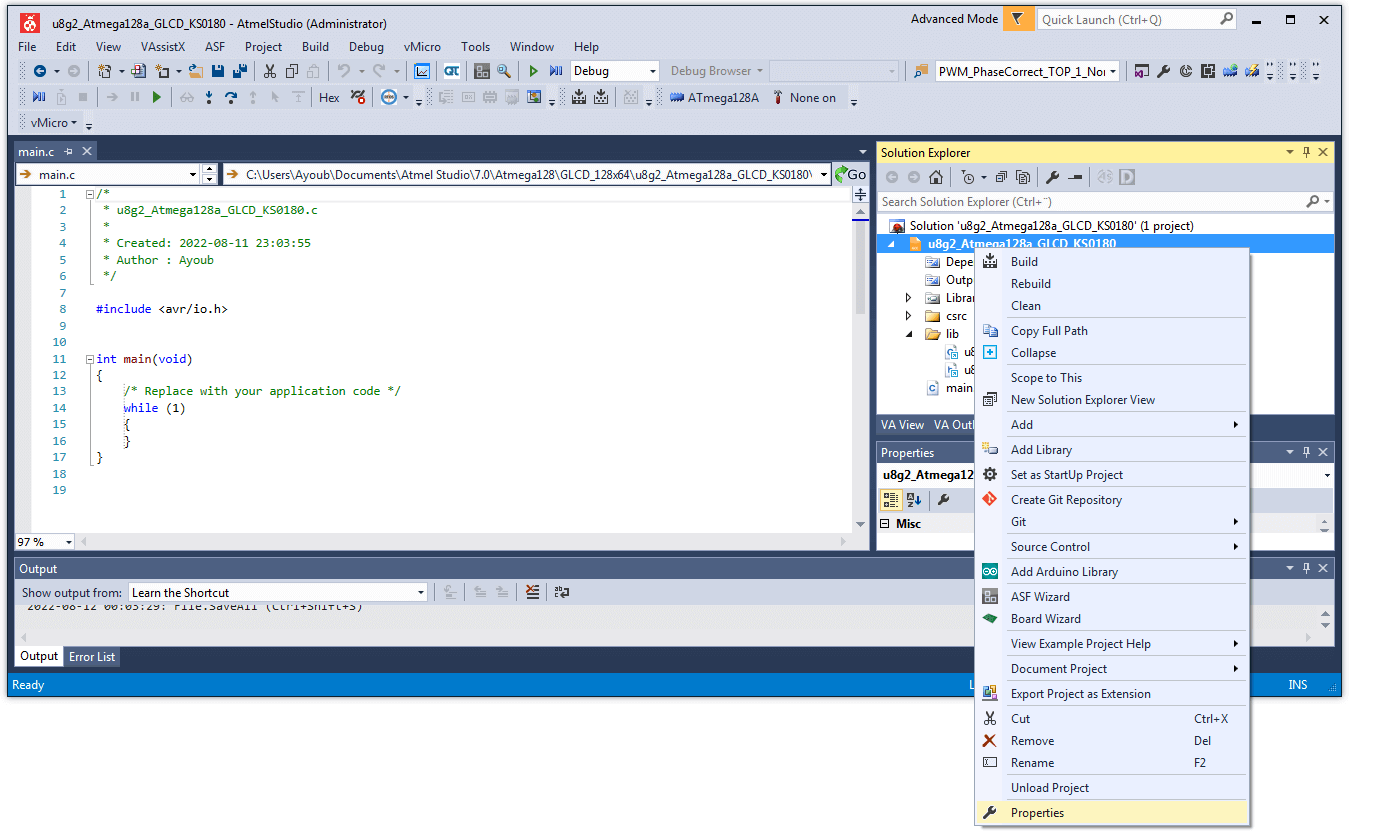Image resolution: width=1375 pixels, height=831 pixels.
Task: Choose Add Arduino Library menu item
Action: click(x=1112, y=572)
